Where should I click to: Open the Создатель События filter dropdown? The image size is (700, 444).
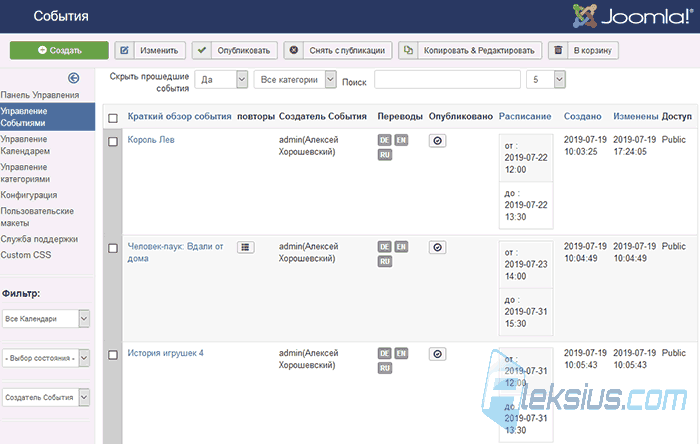tap(46, 397)
